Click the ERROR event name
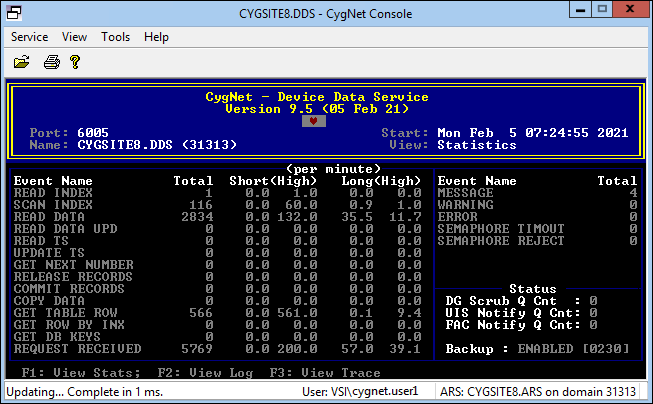This screenshot has height=404, width=653. (458, 217)
